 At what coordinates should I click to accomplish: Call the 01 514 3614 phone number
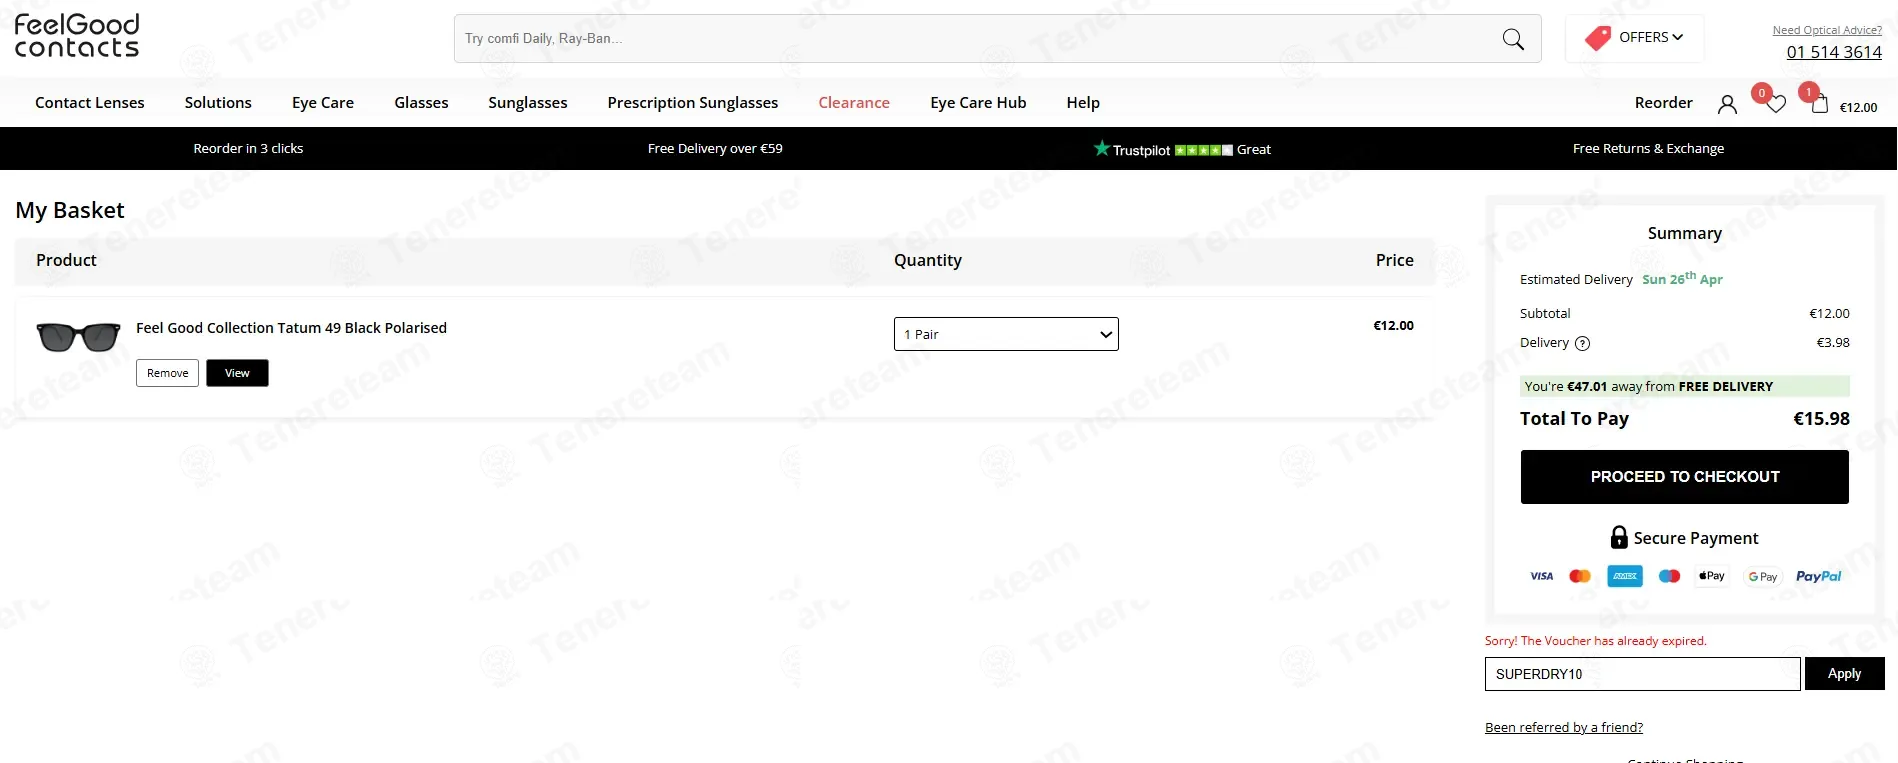point(1834,52)
